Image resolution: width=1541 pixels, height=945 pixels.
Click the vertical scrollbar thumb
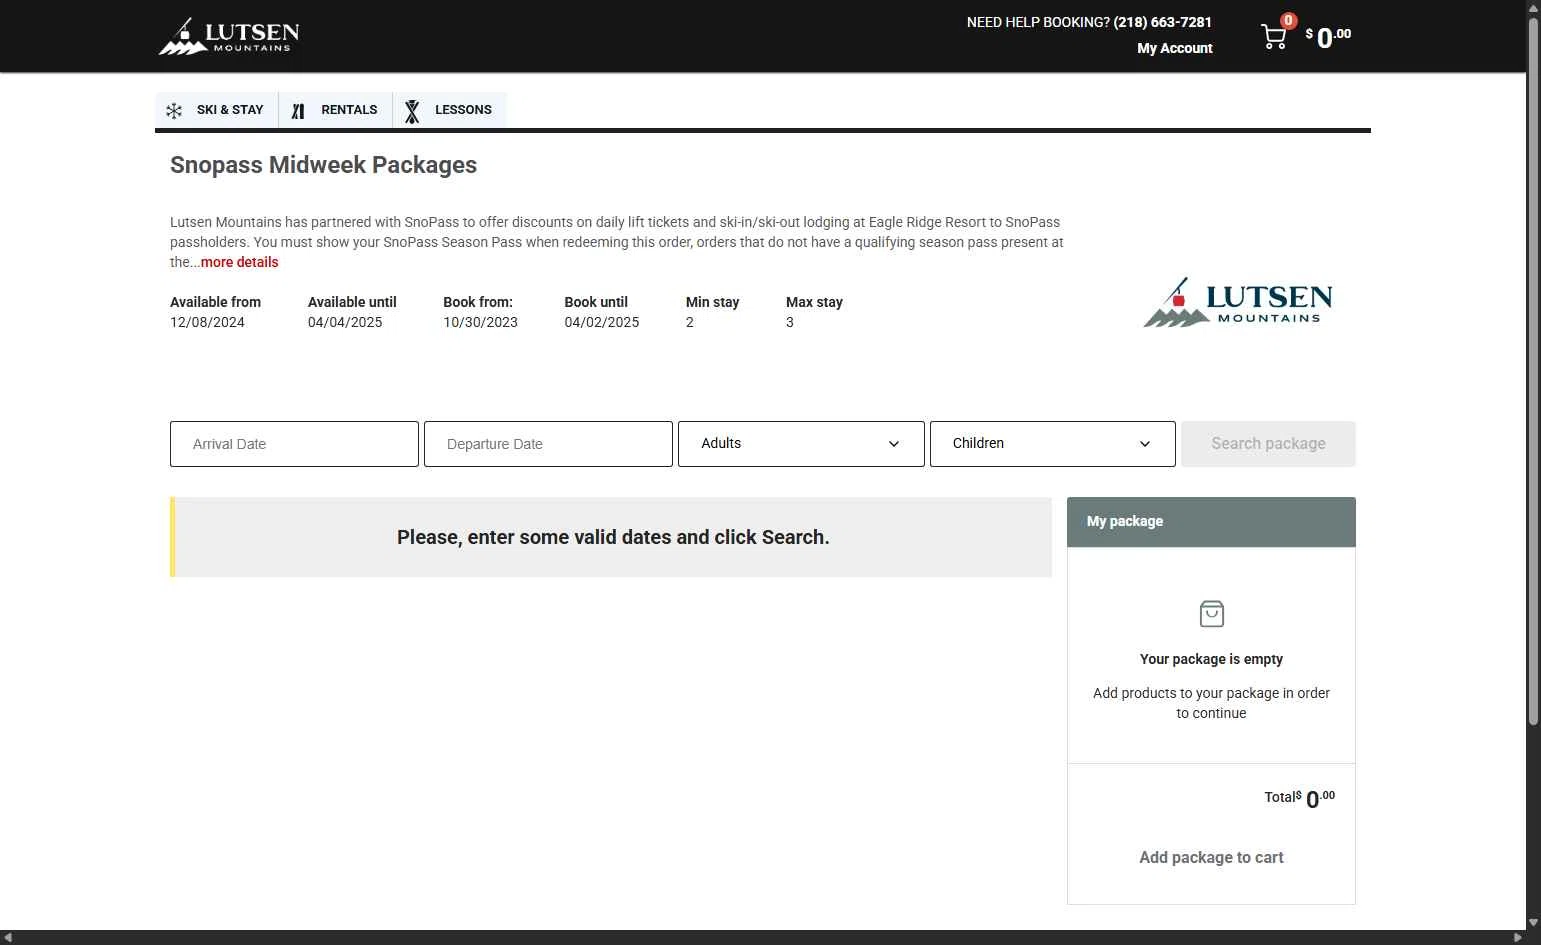tap(1533, 370)
